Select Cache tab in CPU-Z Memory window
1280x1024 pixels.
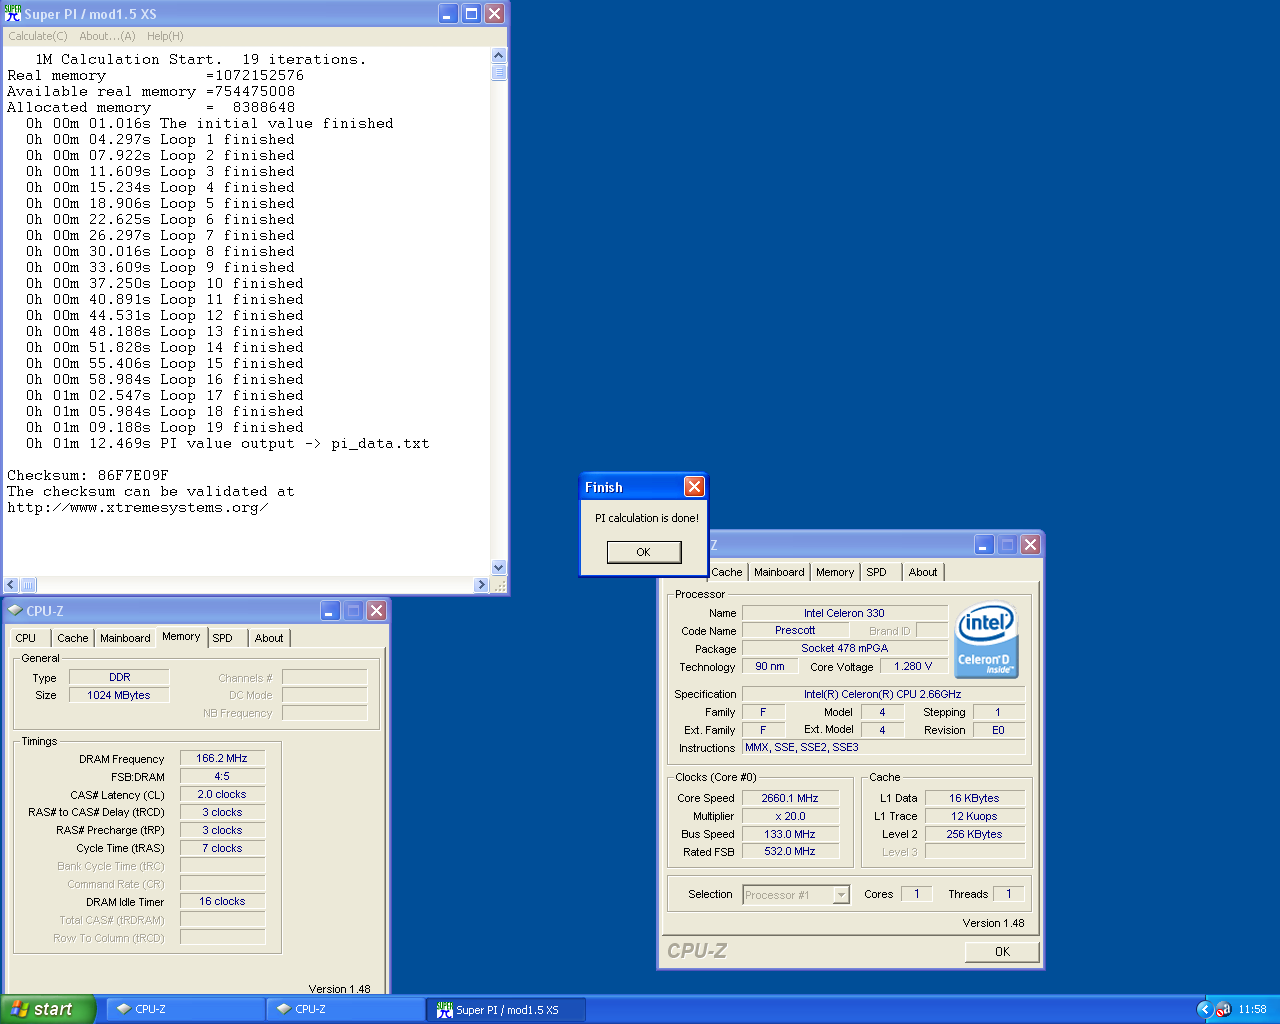tap(72, 638)
